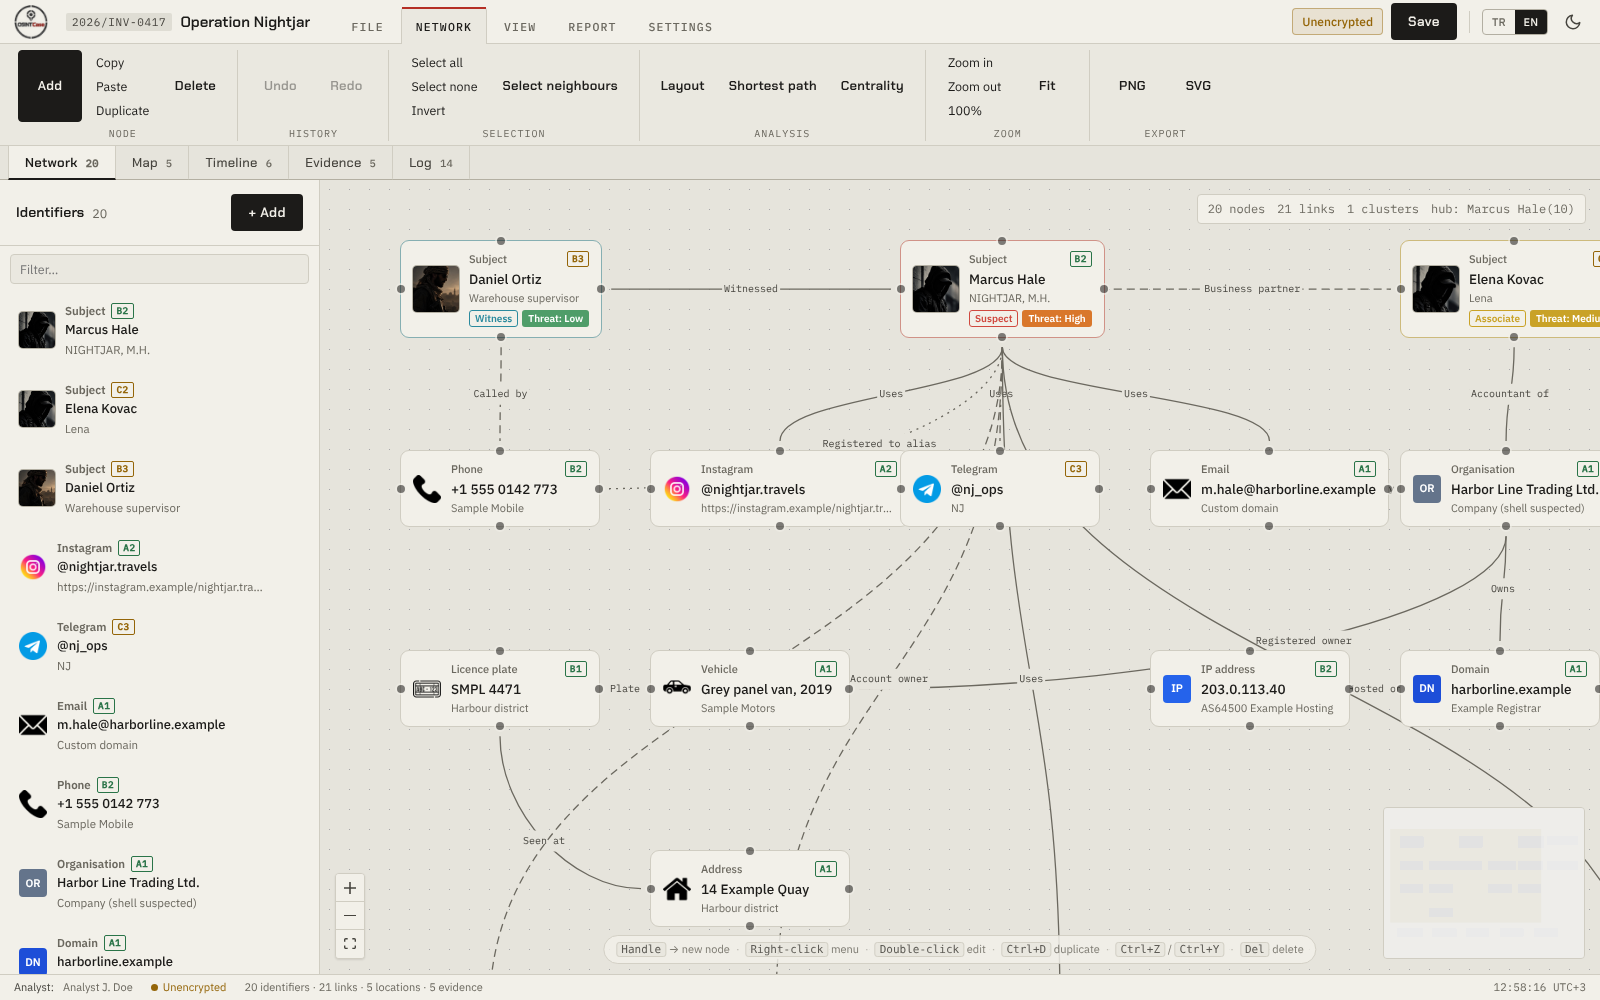Click the house icon on Address node
Image resolution: width=1600 pixels, height=1000 pixels.
[677, 889]
